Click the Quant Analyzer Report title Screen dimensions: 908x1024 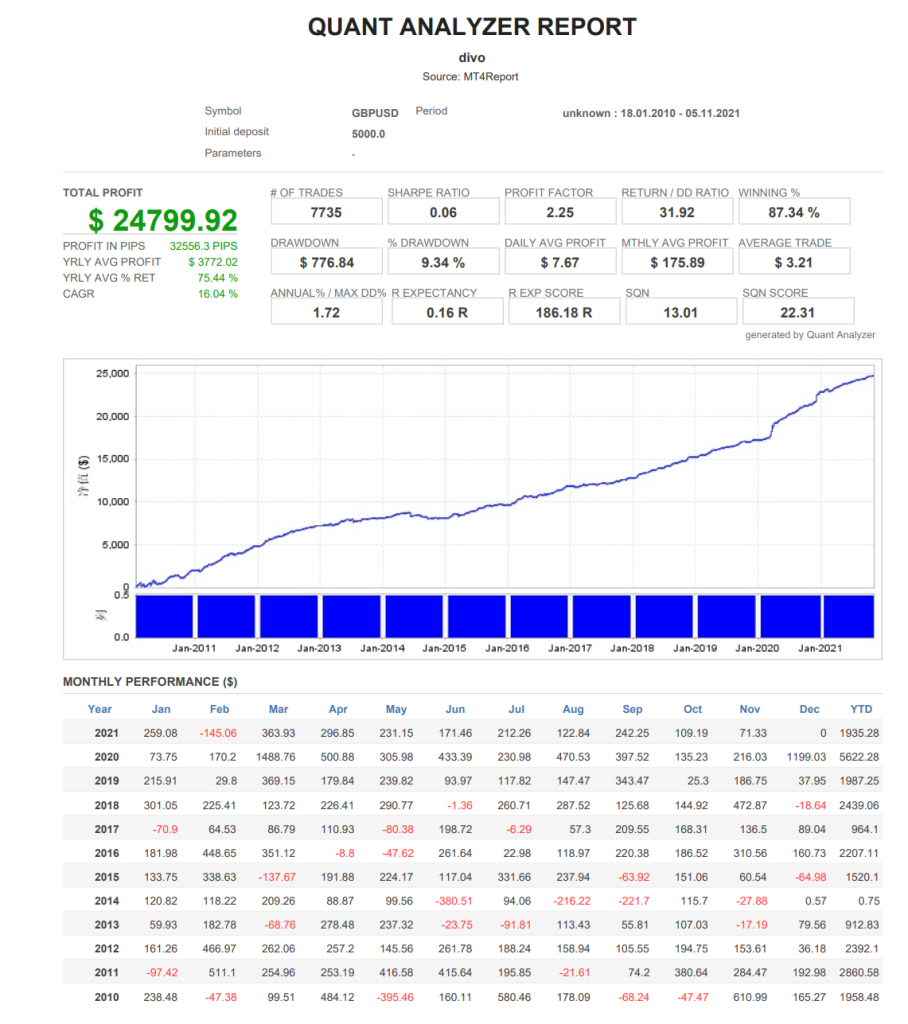point(472,27)
